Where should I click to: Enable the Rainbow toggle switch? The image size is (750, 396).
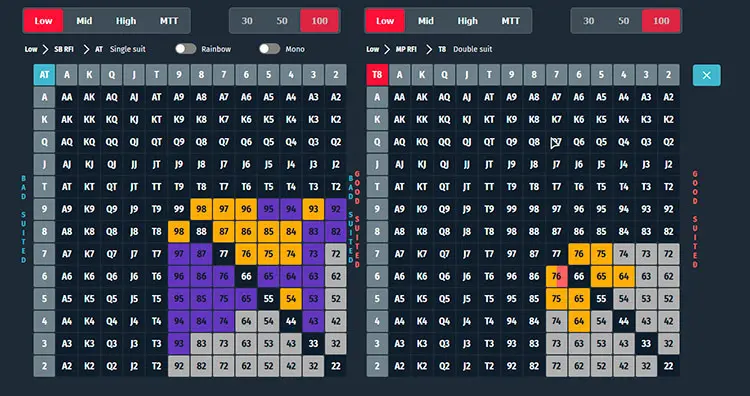click(186, 49)
